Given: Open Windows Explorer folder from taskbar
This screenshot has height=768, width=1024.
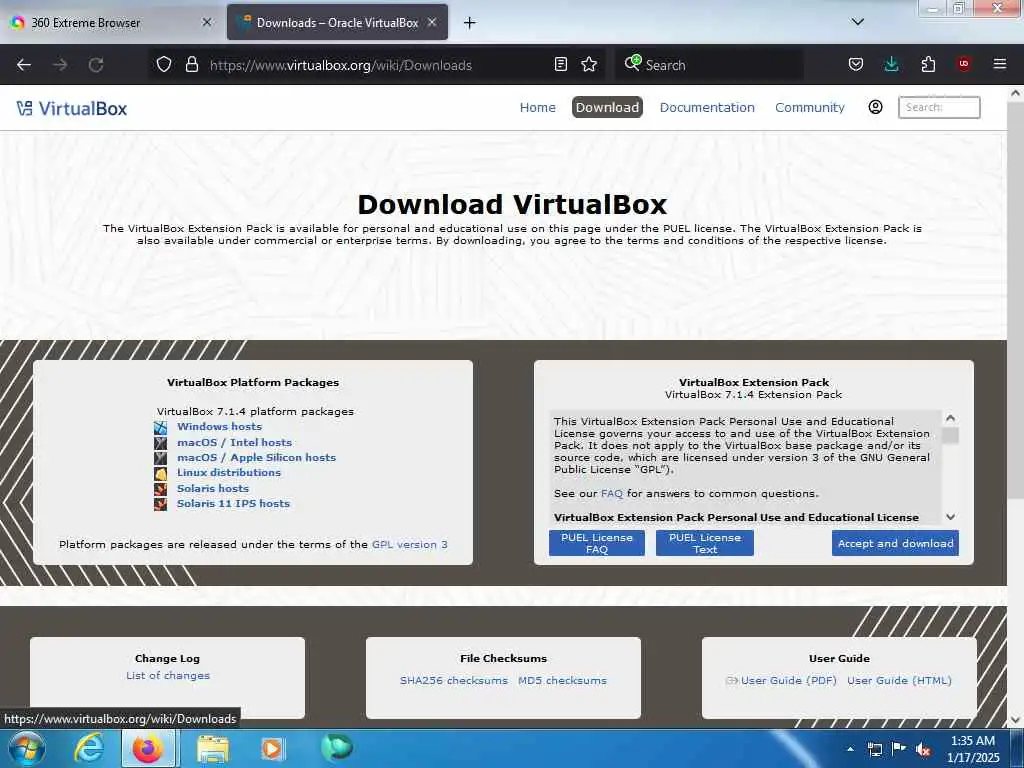Looking at the screenshot, I should (213, 748).
